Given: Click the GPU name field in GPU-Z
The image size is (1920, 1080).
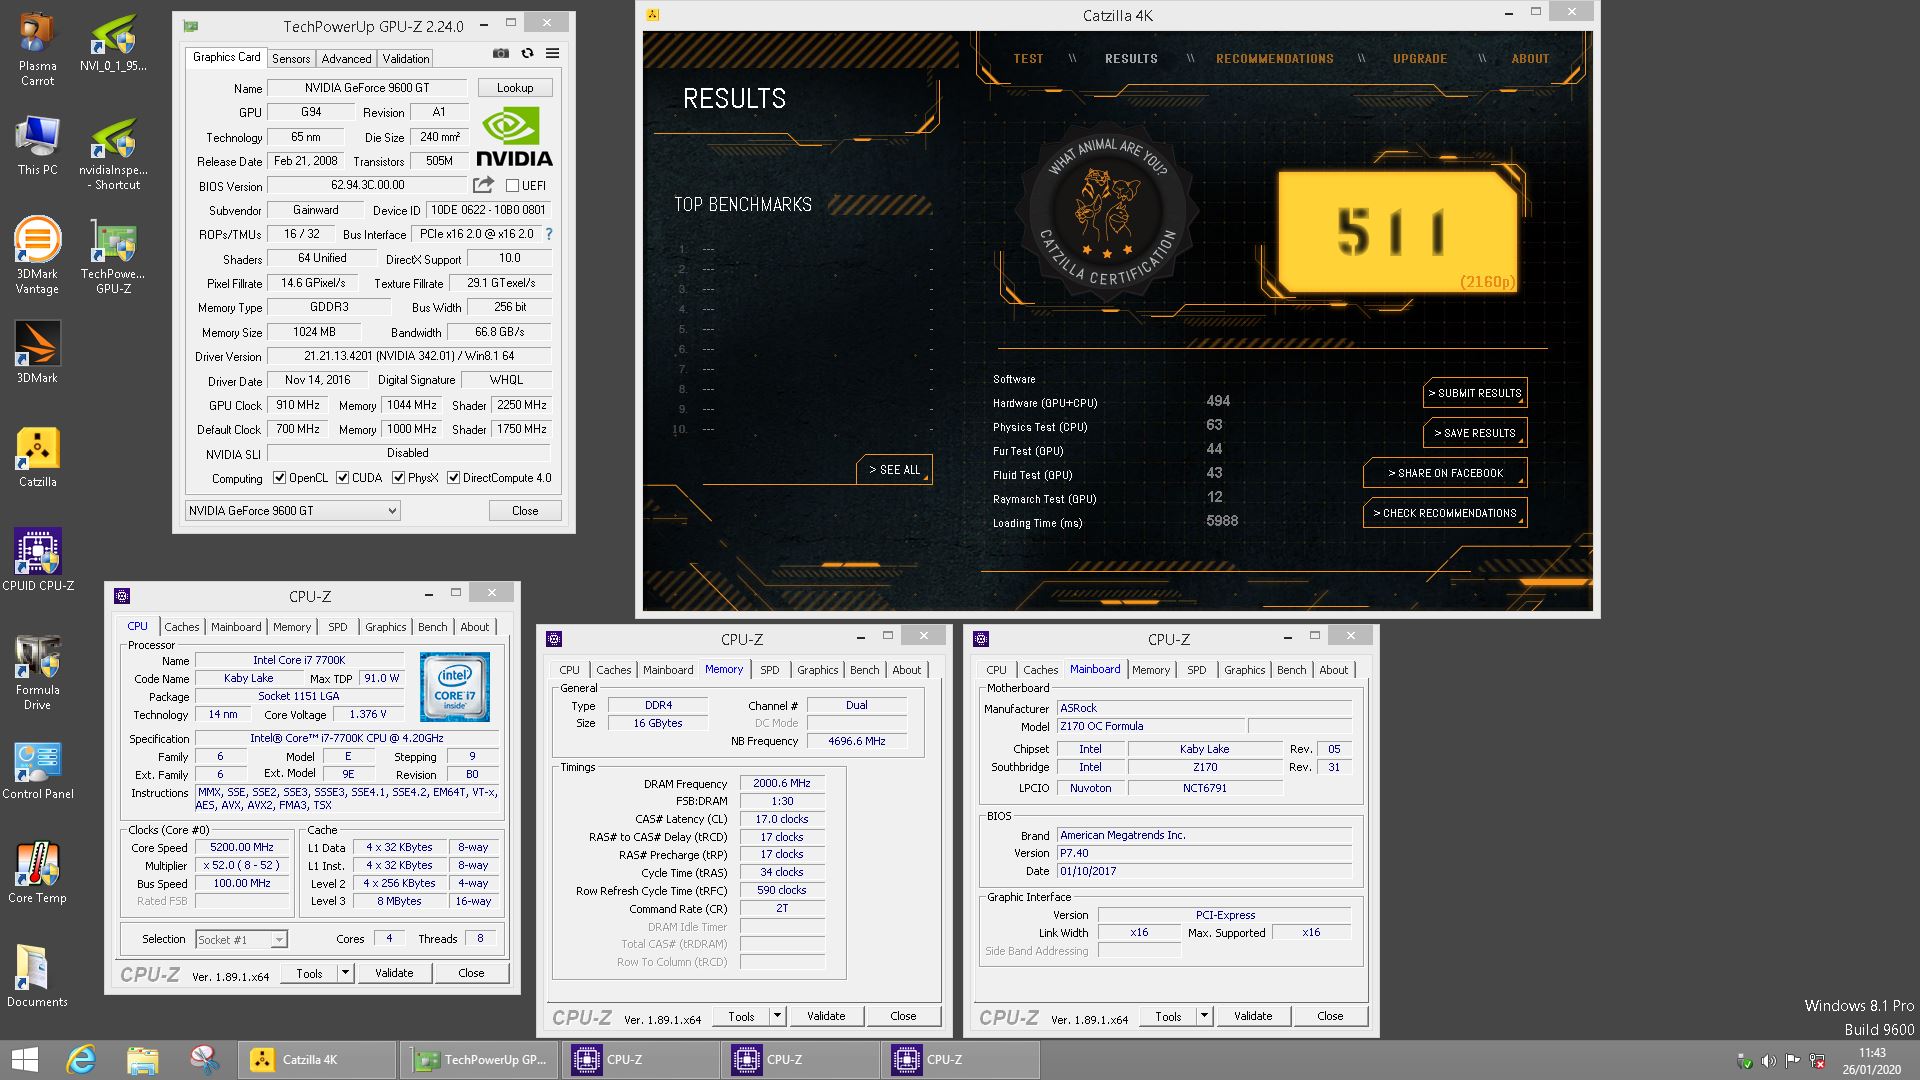Looking at the screenshot, I should click(x=367, y=88).
